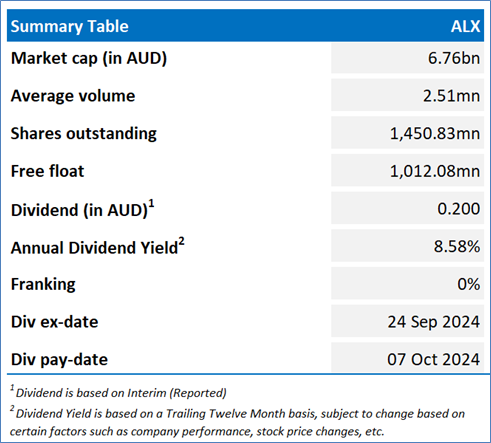Select the 6.76bn market cap value

pos(454,58)
